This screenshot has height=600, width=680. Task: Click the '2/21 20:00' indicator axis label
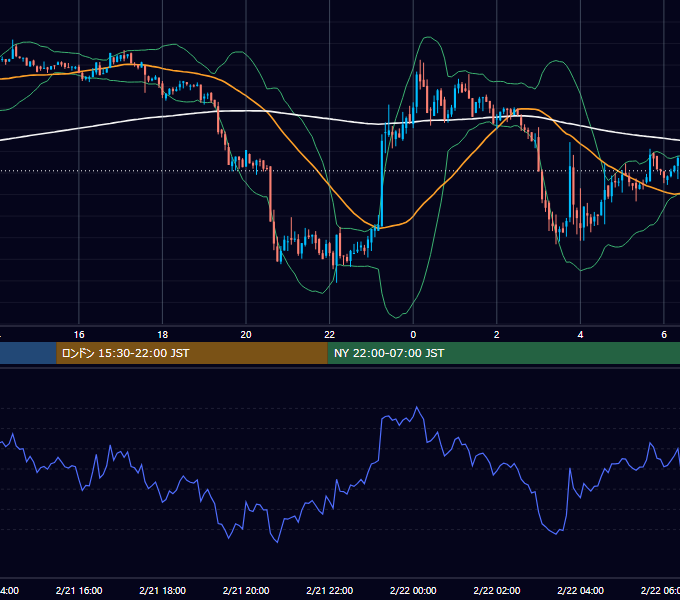pos(246,590)
